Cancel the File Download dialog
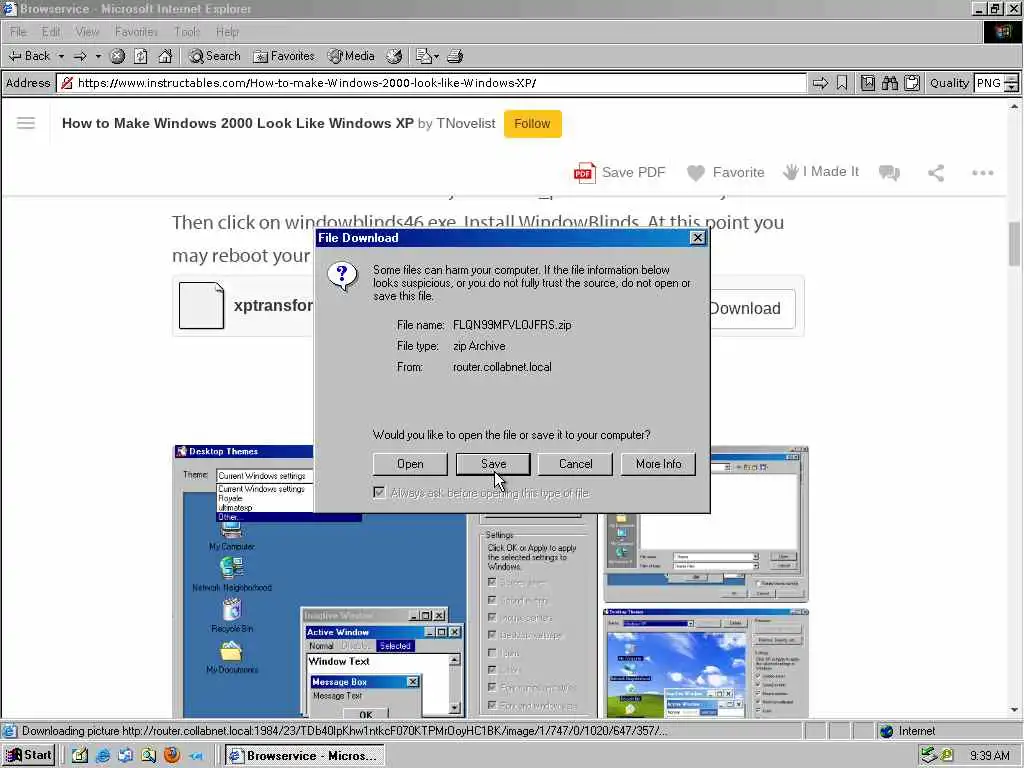Viewport: 1024px width, 768px height. tap(575, 464)
